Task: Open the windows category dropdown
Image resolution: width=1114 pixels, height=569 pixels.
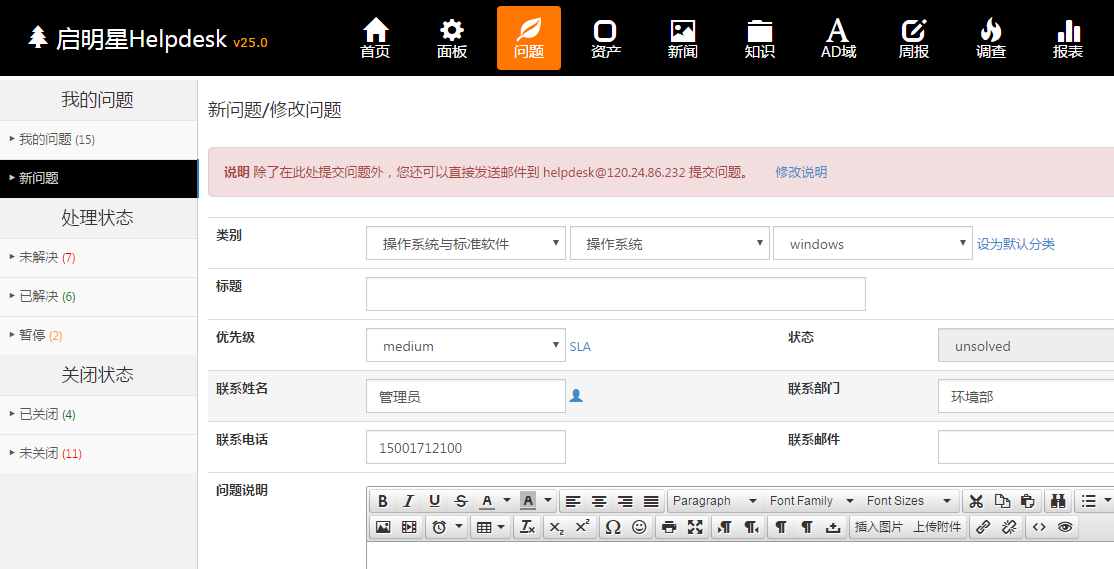Action: point(872,243)
